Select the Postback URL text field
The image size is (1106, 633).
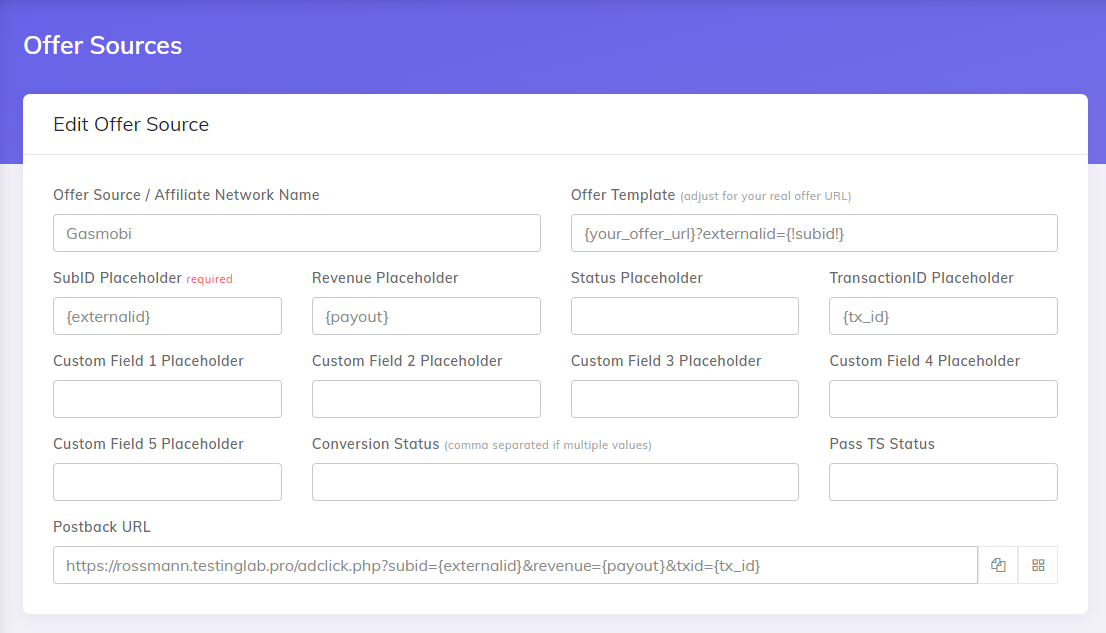point(515,565)
